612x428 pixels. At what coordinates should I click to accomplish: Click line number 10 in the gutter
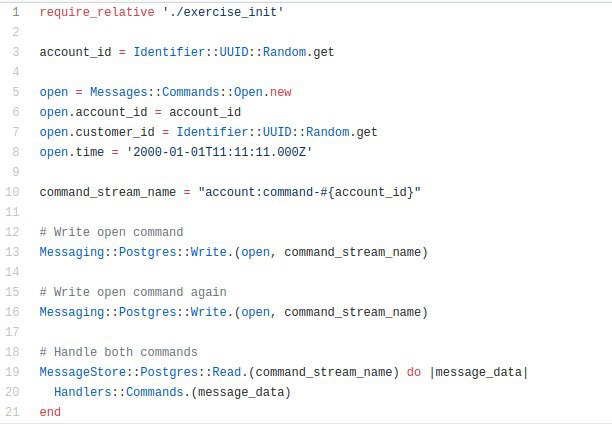pyautogui.click(x=13, y=192)
